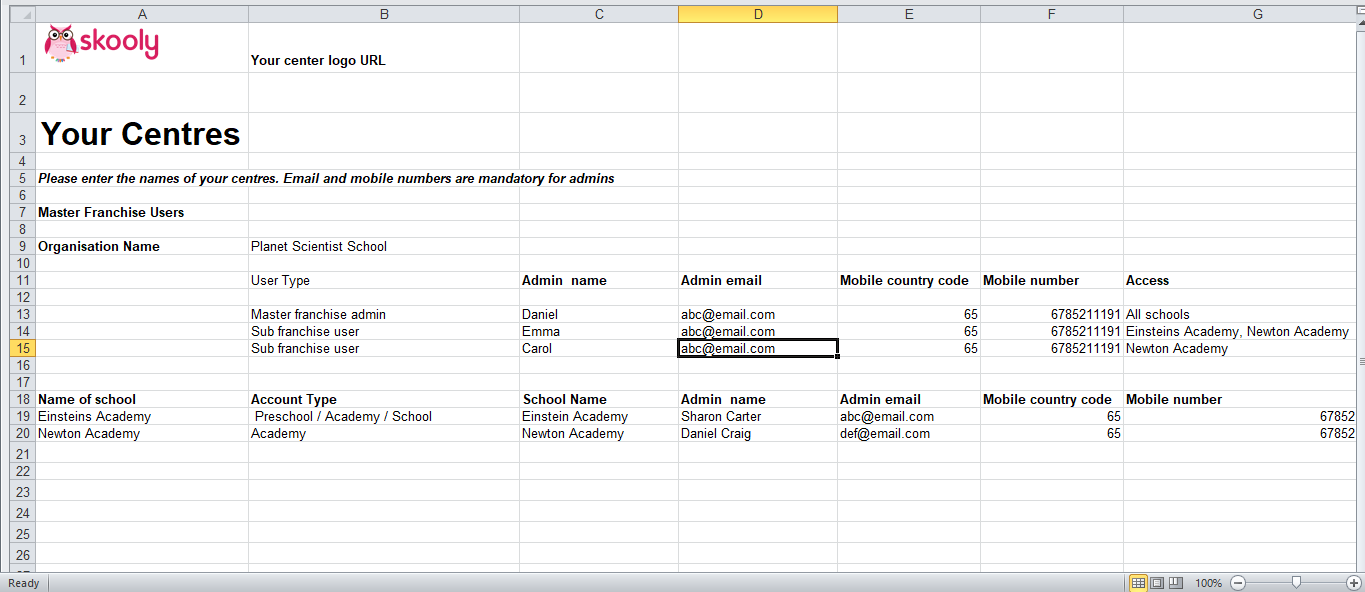Click 'Admin email' header in row 11
Viewport: 1365px width, 592px height.
click(x=758, y=280)
